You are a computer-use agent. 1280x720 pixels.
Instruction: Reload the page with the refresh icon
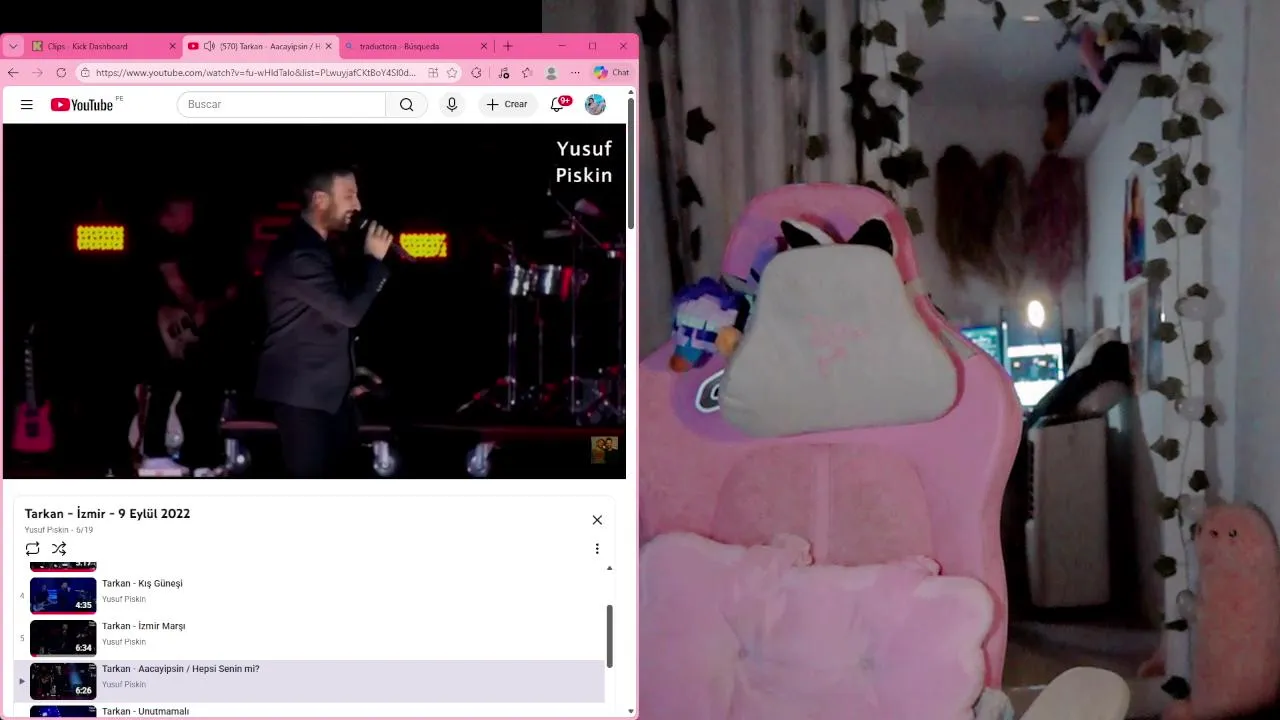61,73
